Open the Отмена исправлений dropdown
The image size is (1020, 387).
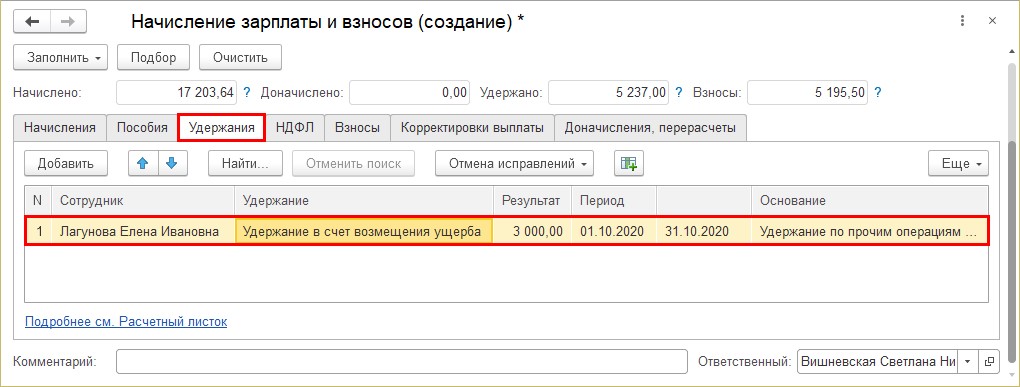[x=515, y=163]
